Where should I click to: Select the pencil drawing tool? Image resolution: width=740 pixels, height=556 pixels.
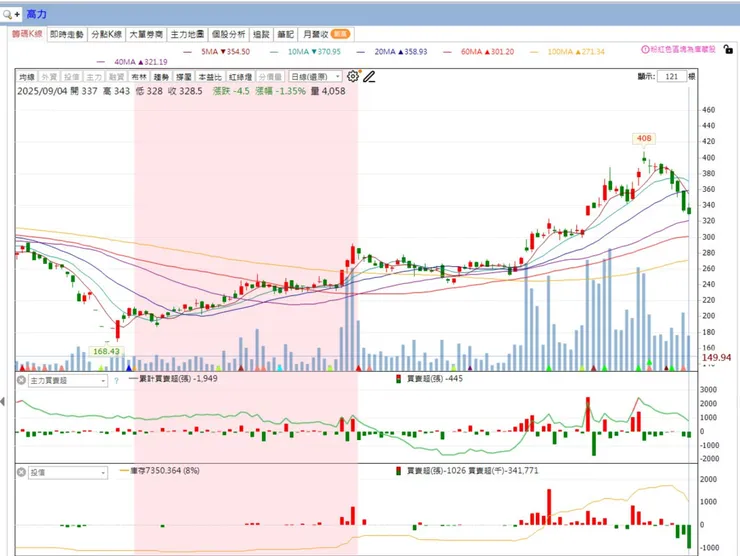click(369, 76)
